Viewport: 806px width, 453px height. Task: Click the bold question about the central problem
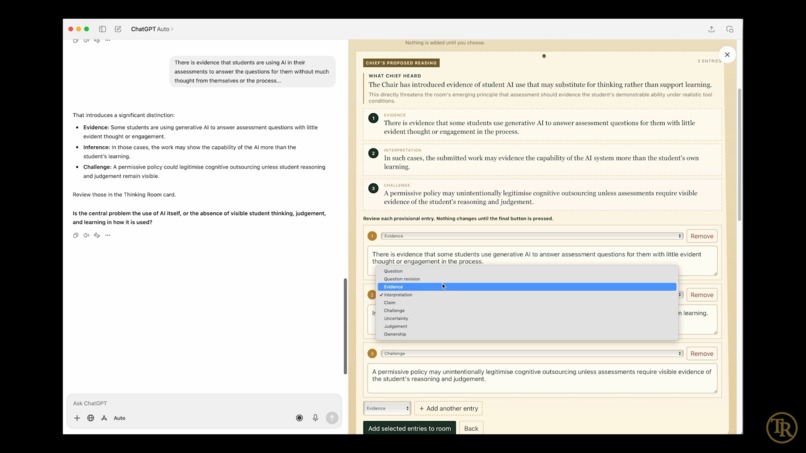pos(199,218)
